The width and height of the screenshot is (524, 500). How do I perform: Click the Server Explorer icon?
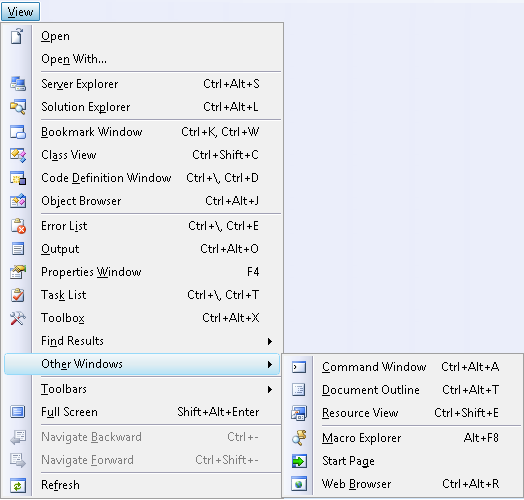(x=18, y=84)
